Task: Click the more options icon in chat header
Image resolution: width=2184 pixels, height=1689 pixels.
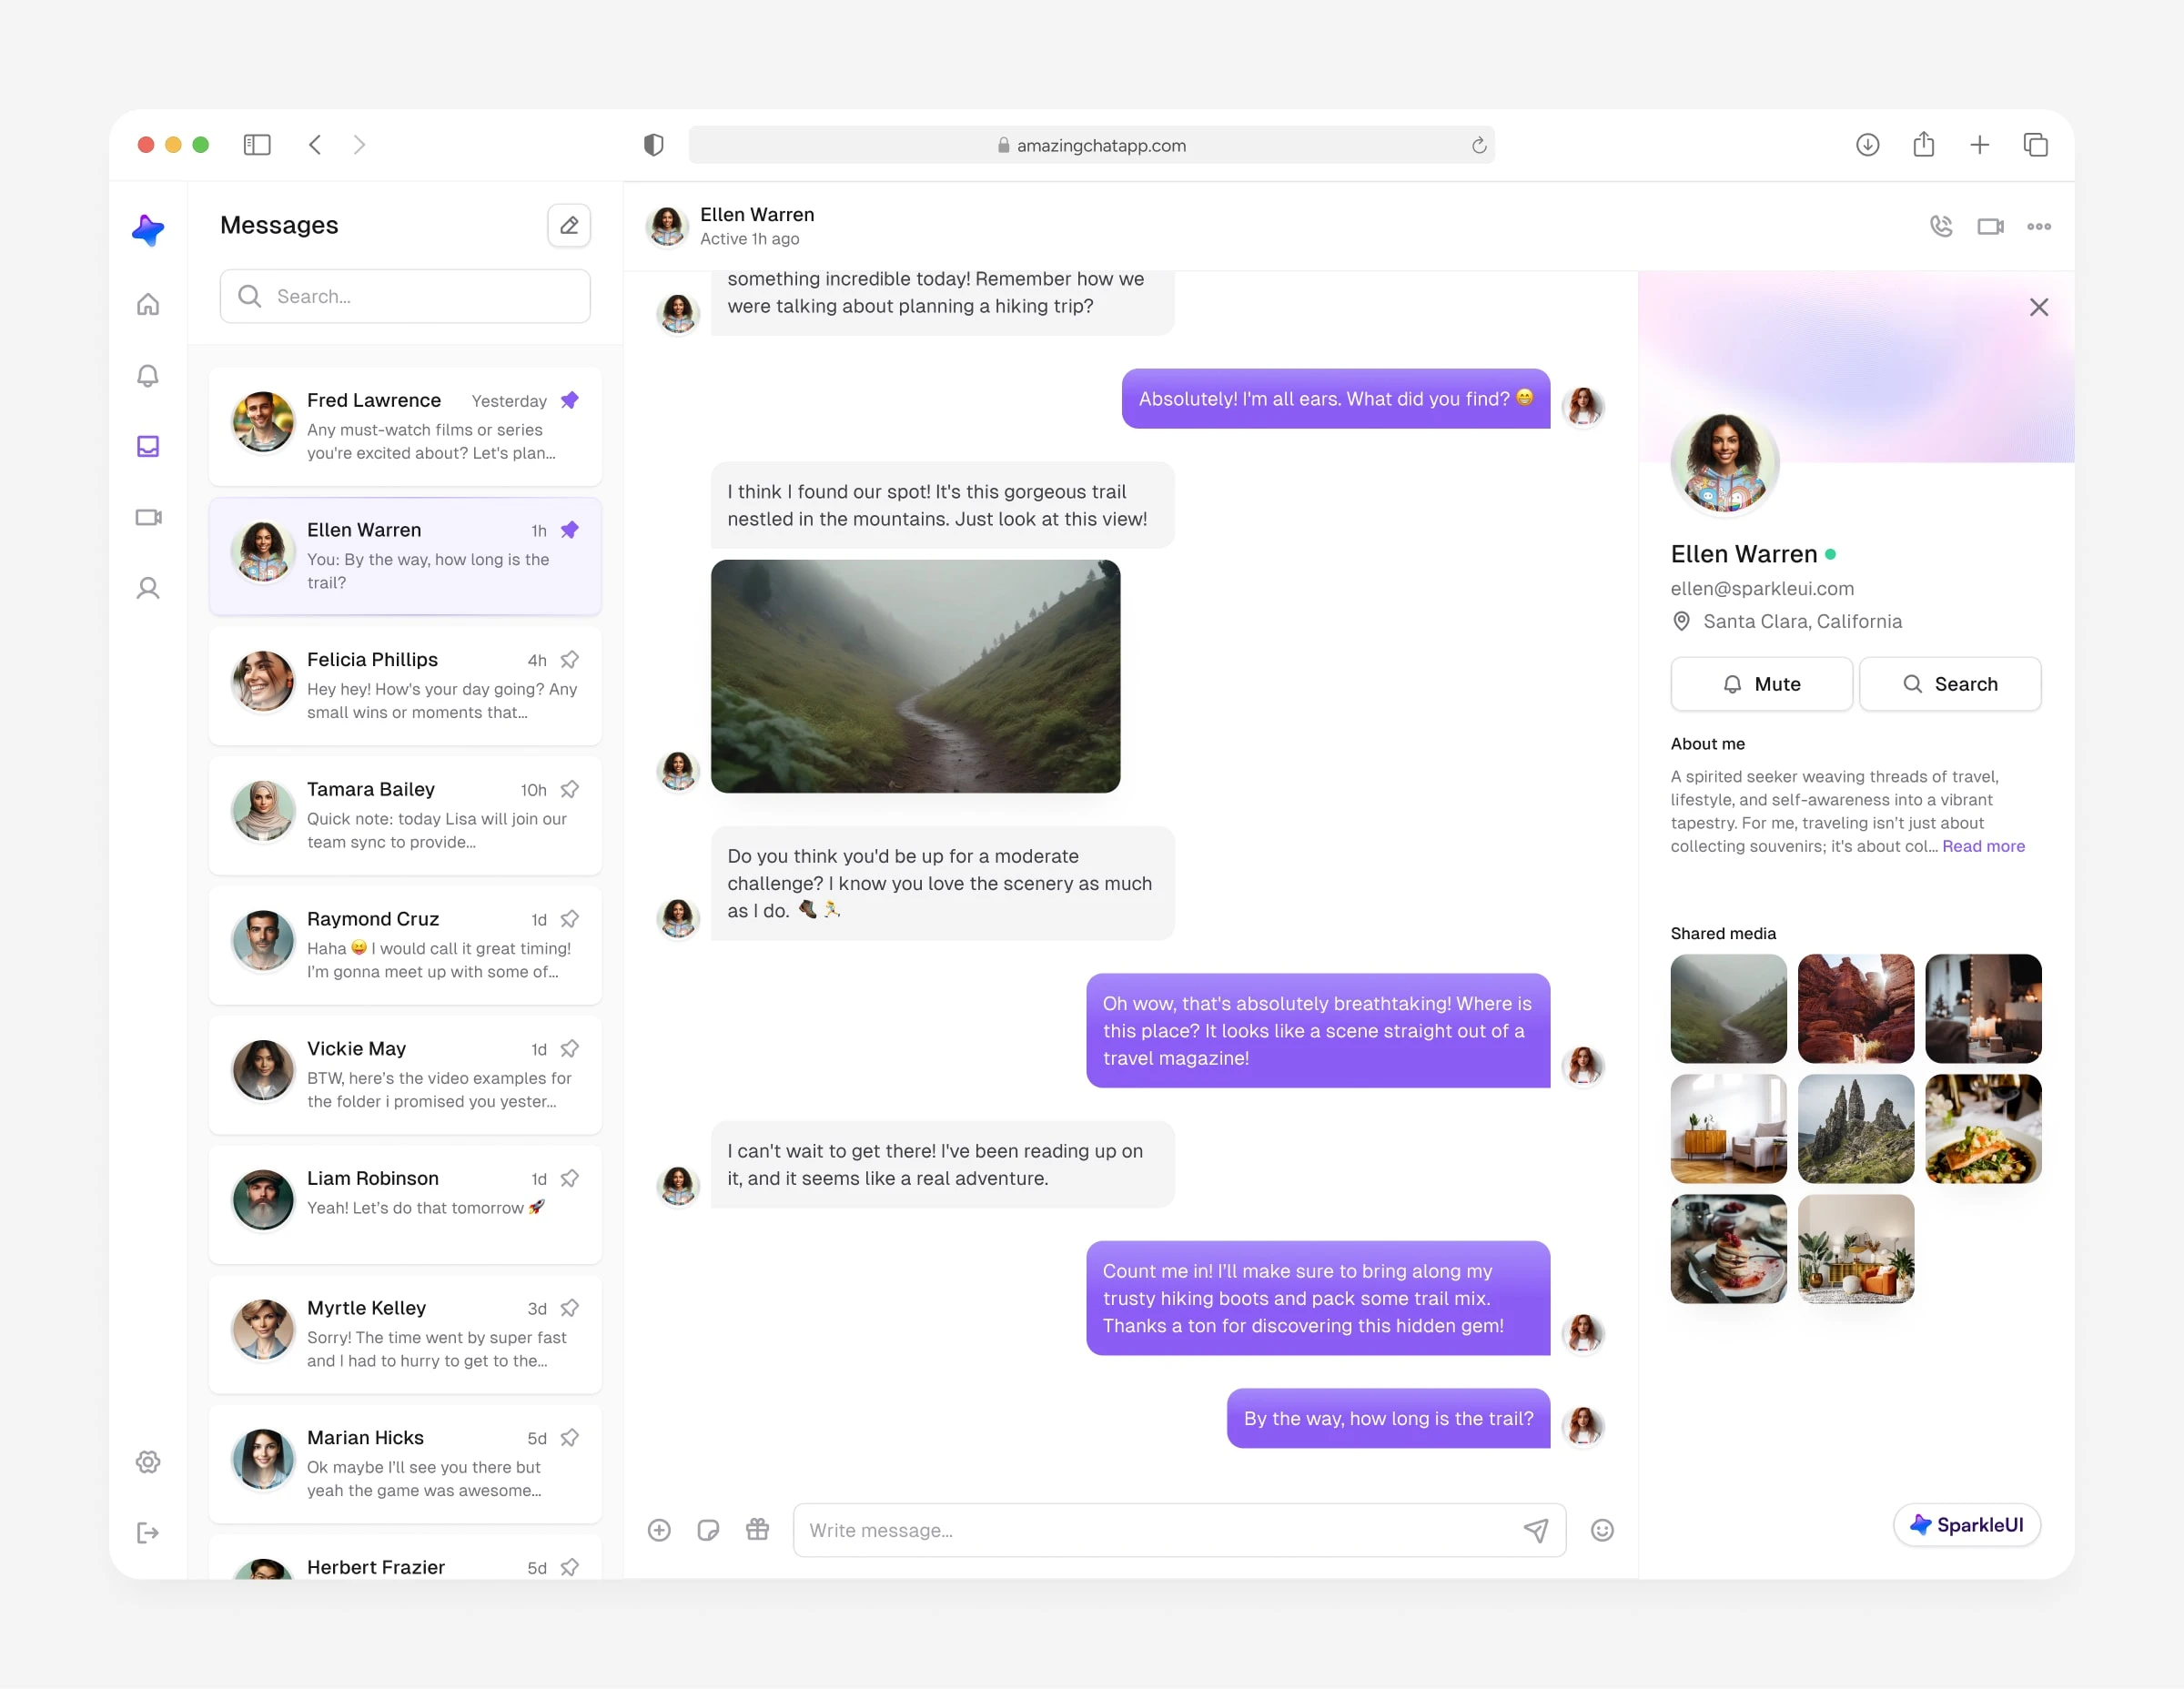Action: click(2040, 227)
